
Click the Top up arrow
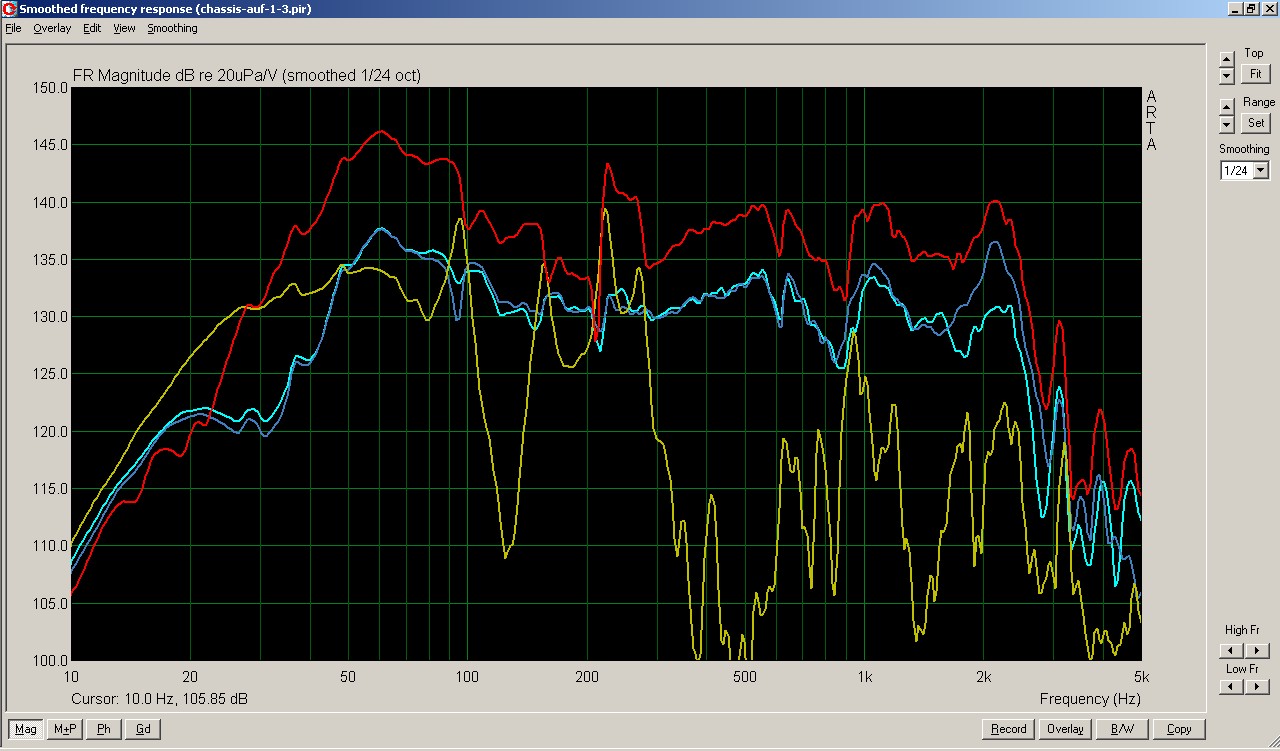pyautogui.click(x=1227, y=59)
